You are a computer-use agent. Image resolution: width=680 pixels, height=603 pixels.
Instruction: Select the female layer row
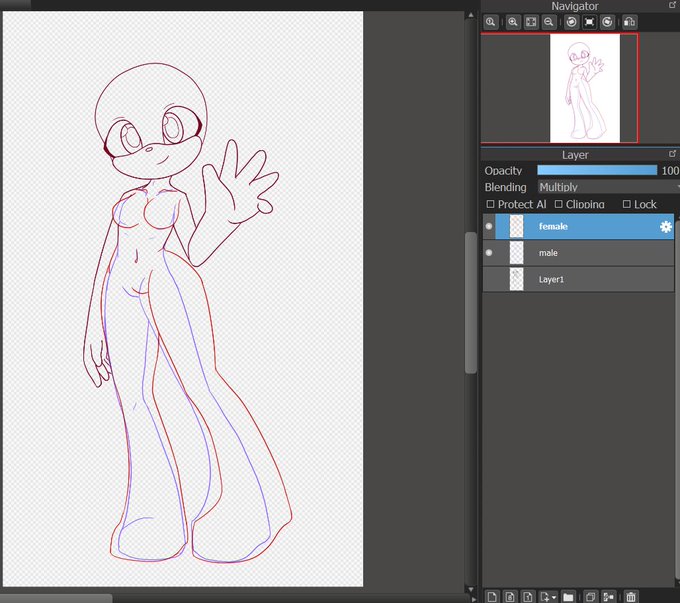point(579,226)
